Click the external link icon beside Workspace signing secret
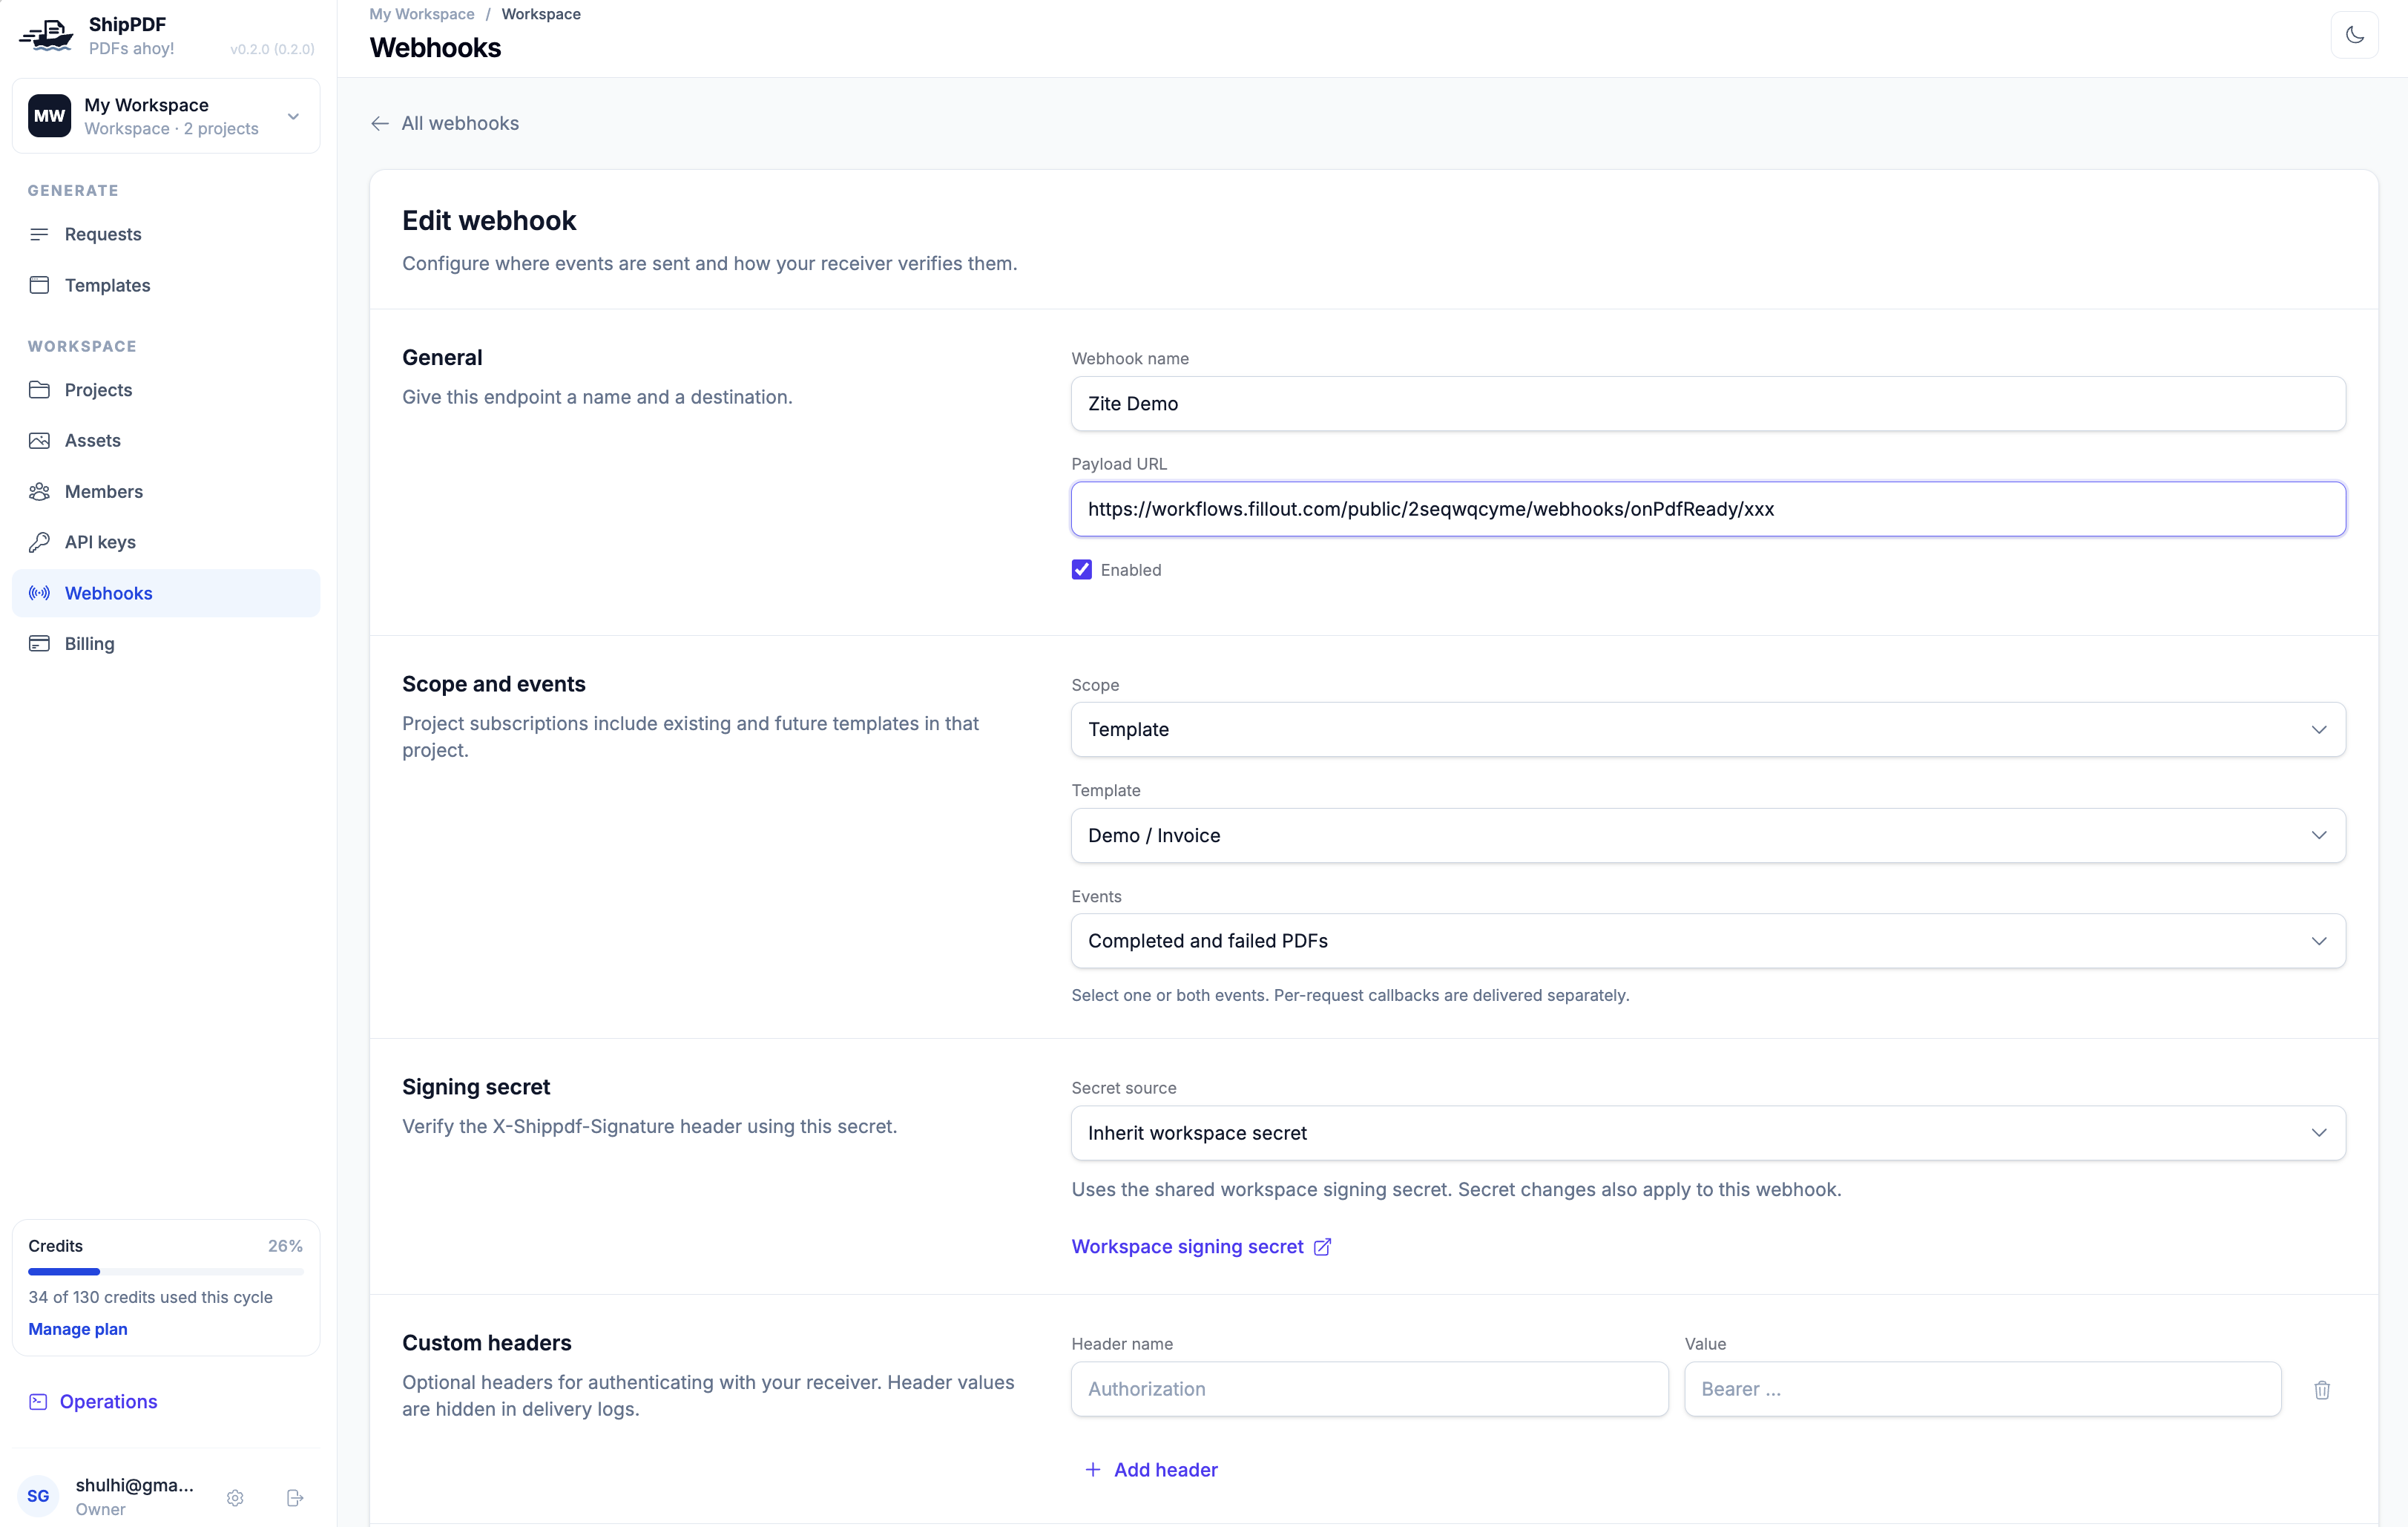Image resolution: width=2408 pixels, height=1527 pixels. click(1322, 1246)
